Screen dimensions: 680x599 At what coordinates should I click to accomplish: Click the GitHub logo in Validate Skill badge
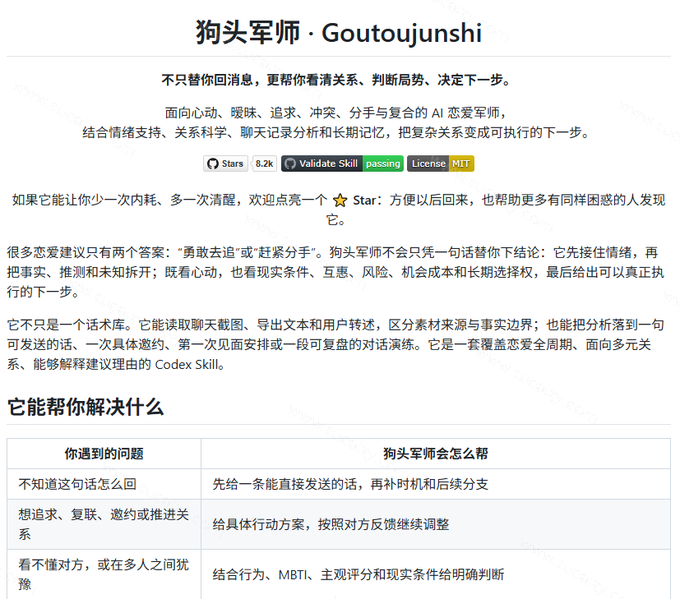coord(290,164)
